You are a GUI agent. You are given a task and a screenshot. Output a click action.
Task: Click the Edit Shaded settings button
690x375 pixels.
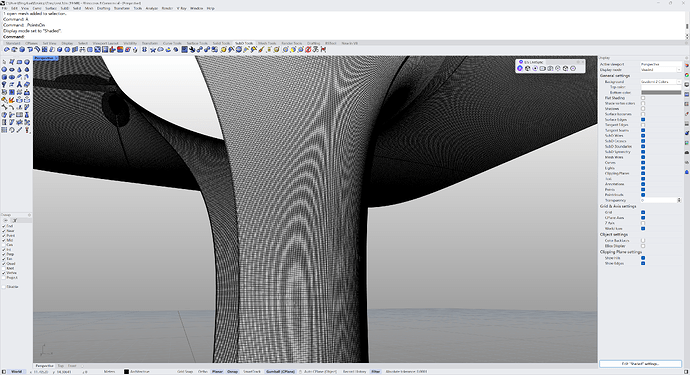(640, 364)
